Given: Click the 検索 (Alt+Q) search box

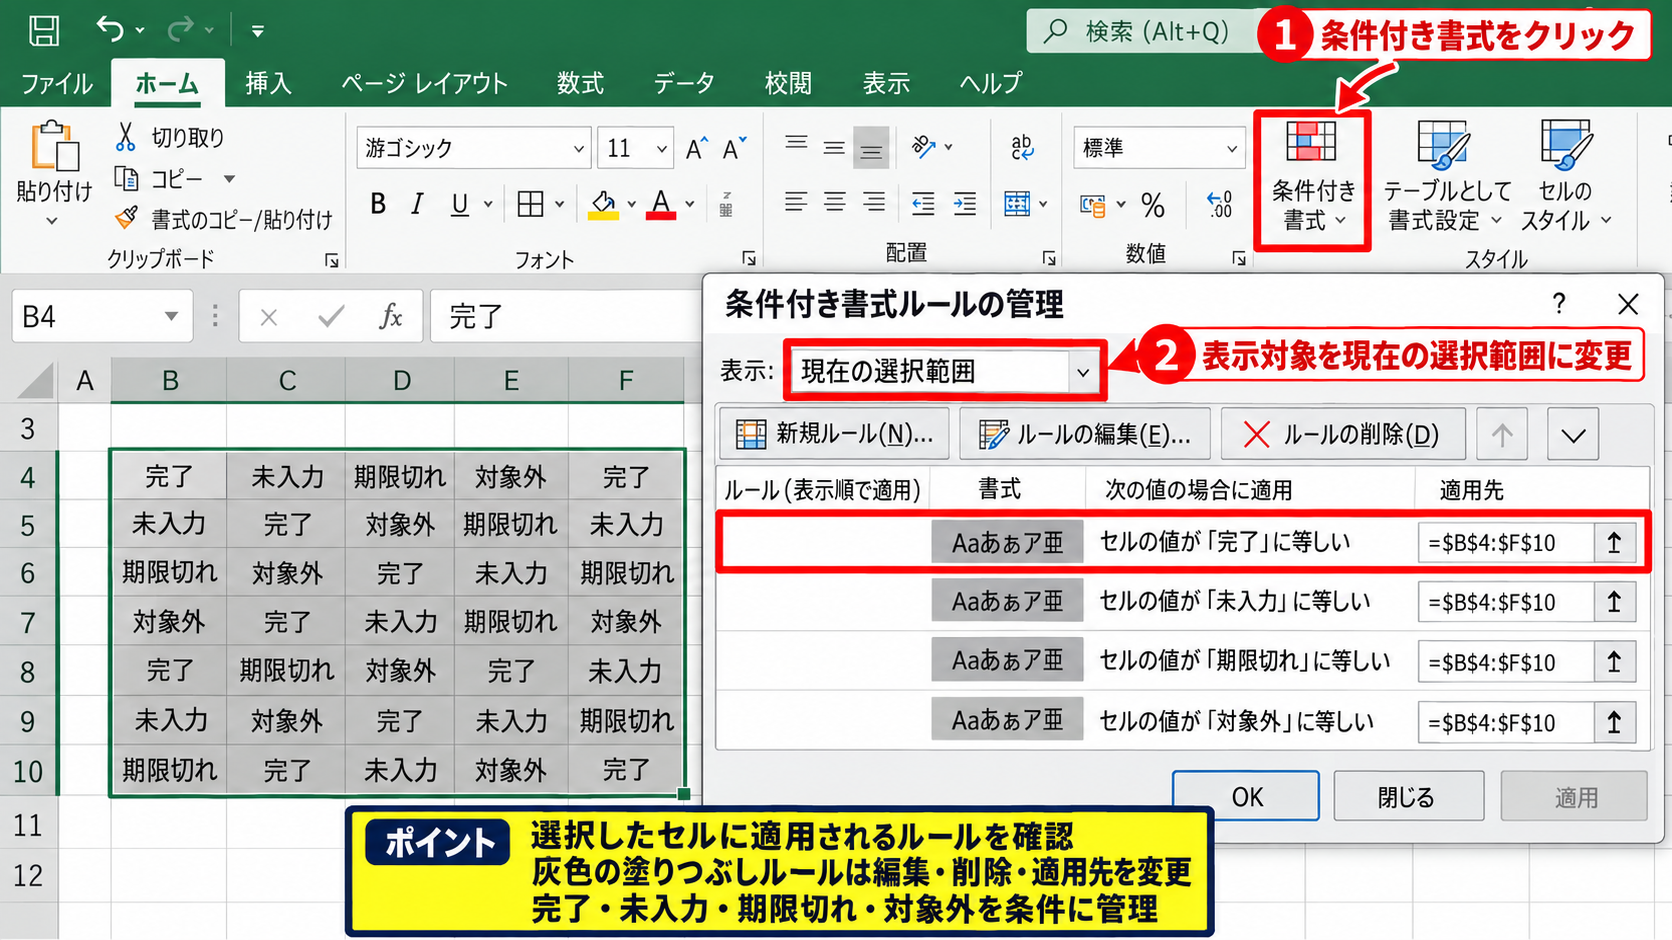Looking at the screenshot, I should (1140, 31).
